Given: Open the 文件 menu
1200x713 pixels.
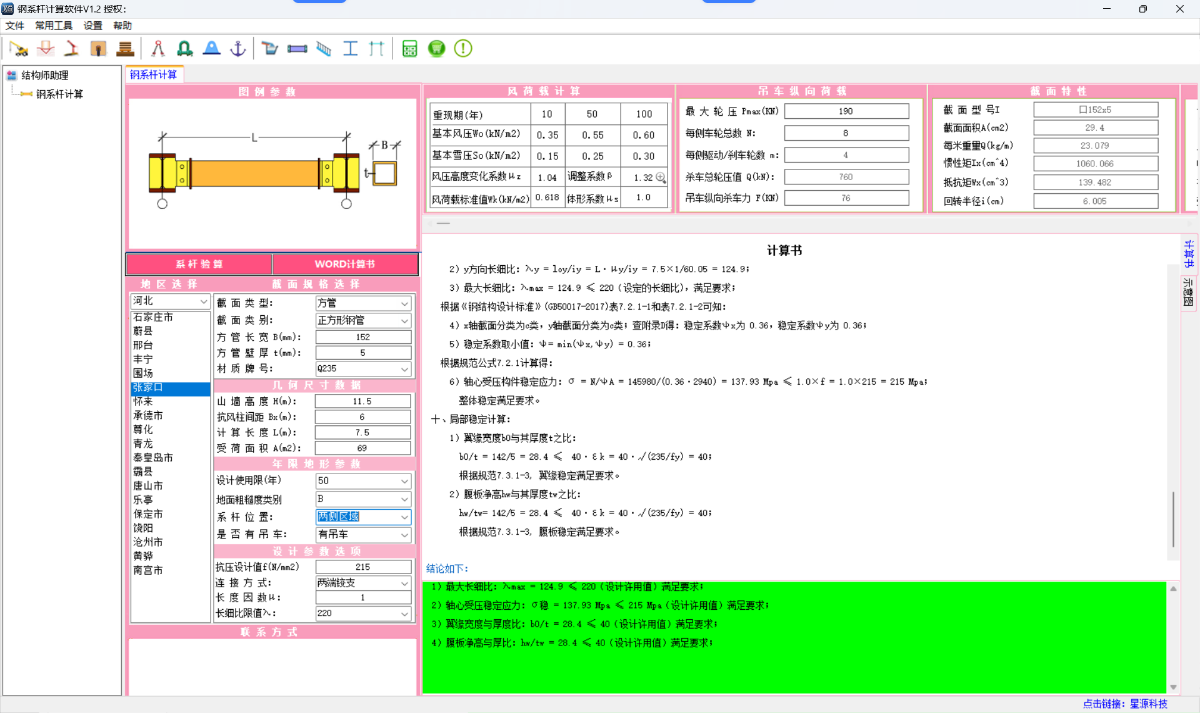Looking at the screenshot, I should pyautogui.click(x=14, y=25).
